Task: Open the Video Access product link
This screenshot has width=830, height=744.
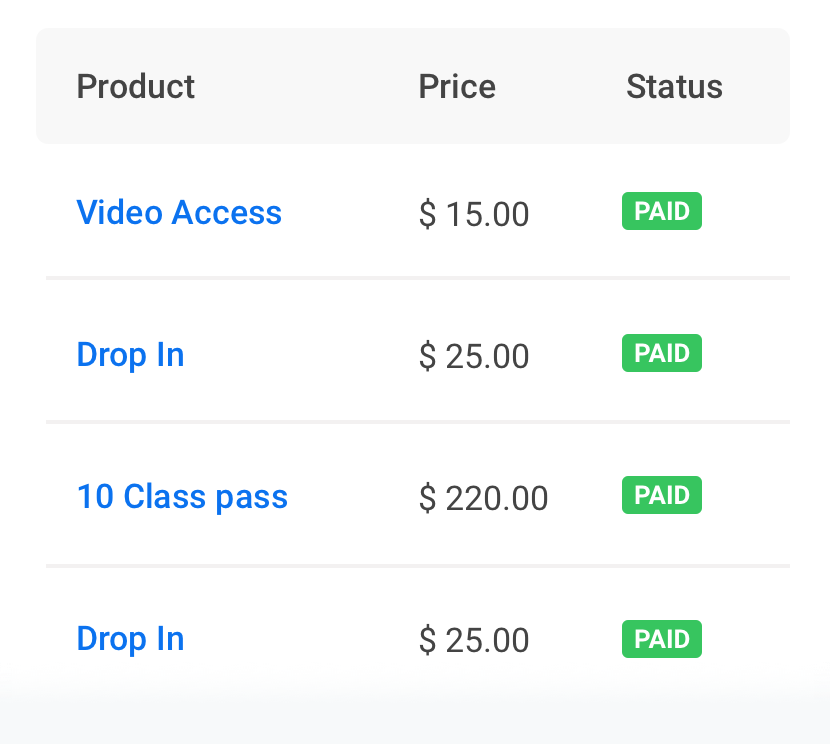Action: pos(179,213)
